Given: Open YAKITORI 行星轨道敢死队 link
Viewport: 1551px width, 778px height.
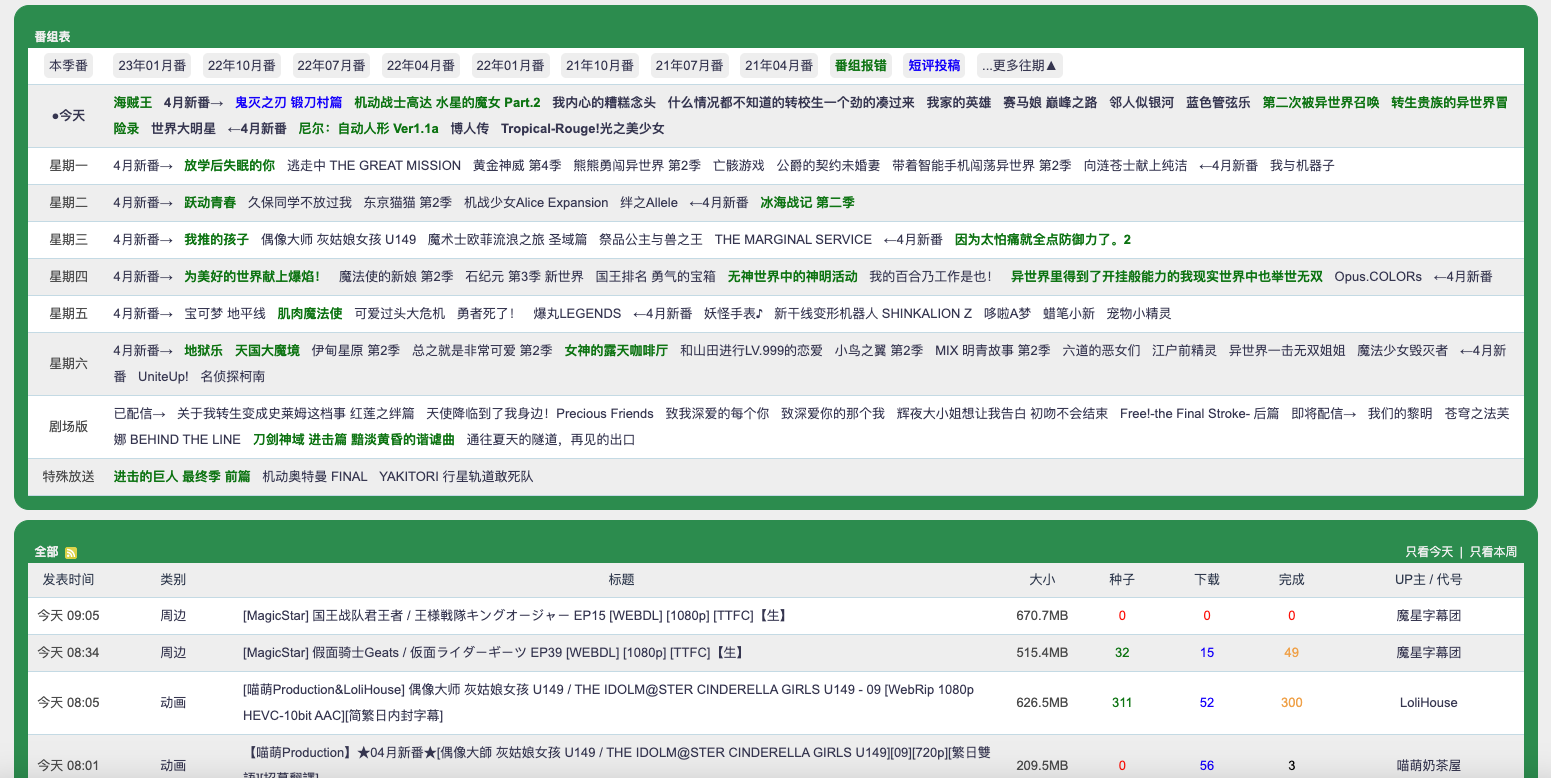Looking at the screenshot, I should [456, 477].
